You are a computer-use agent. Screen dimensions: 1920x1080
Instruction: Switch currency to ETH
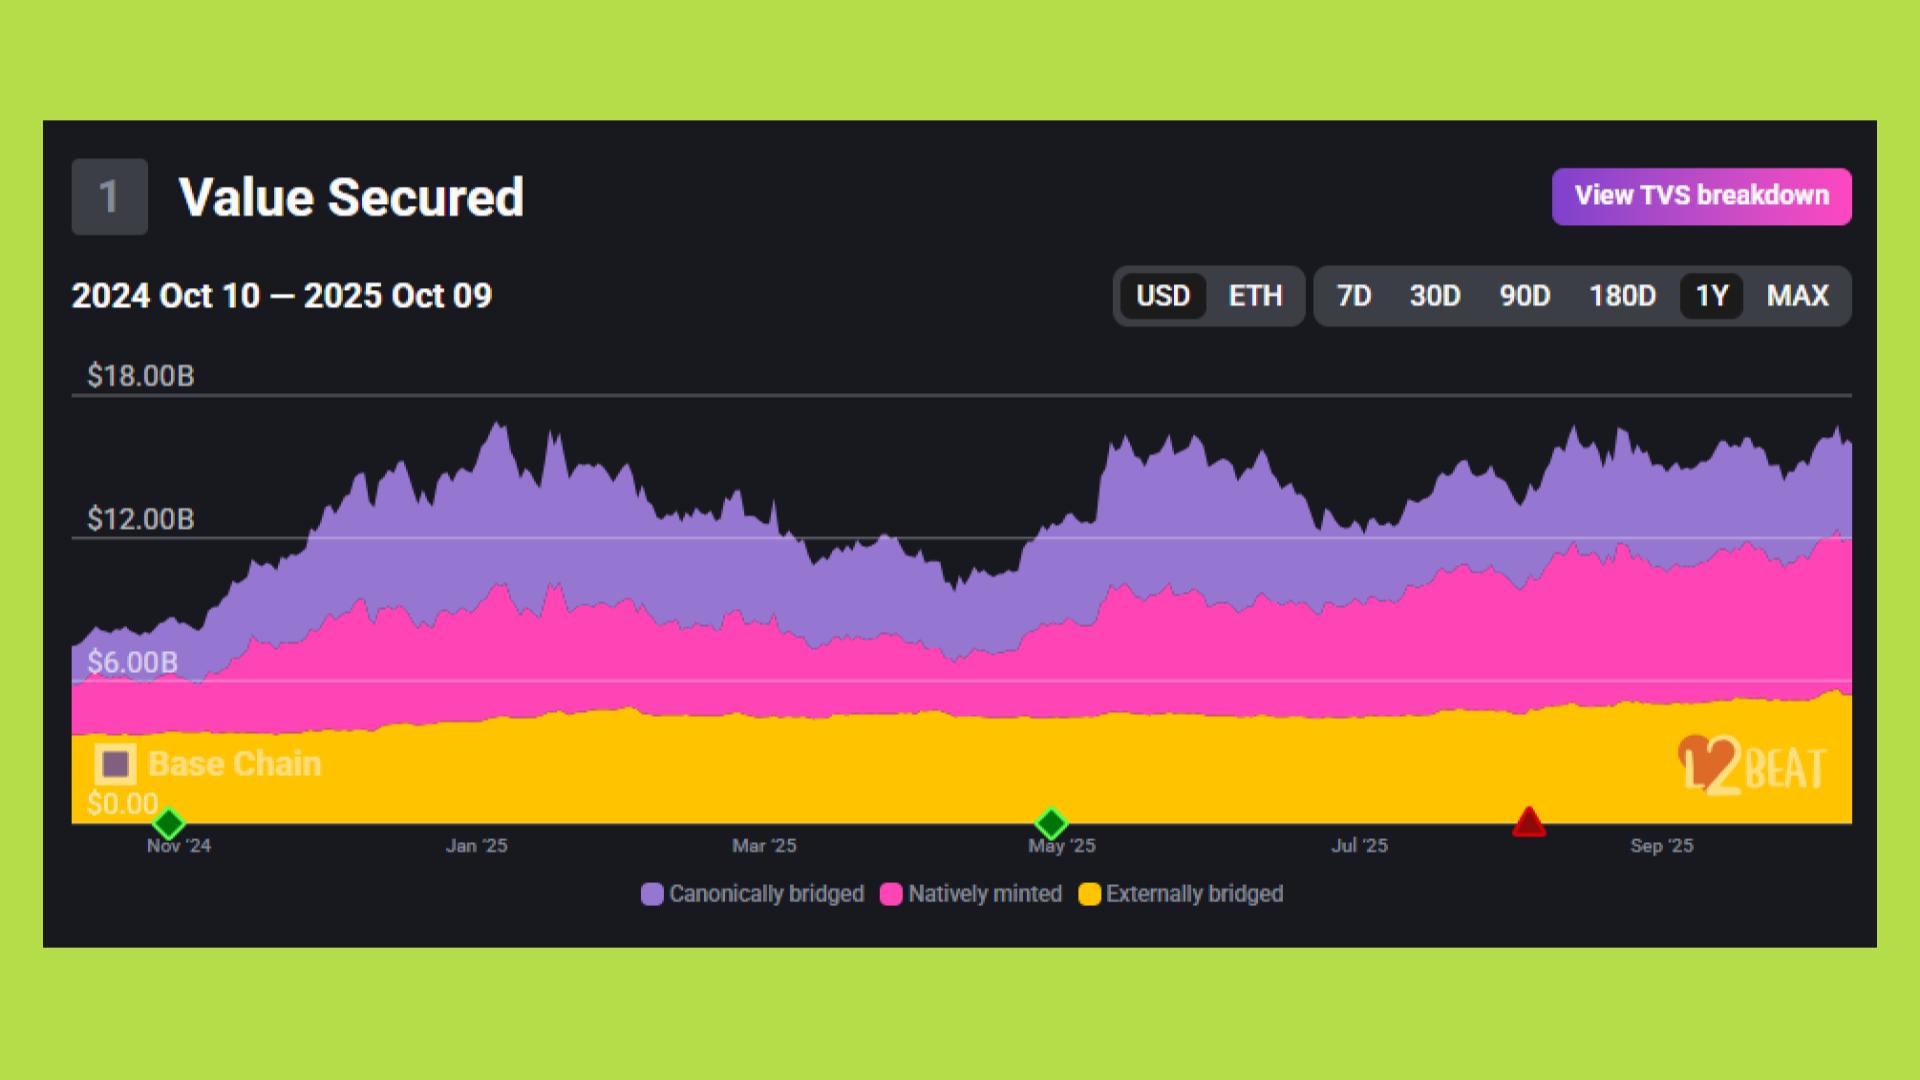coord(1255,296)
